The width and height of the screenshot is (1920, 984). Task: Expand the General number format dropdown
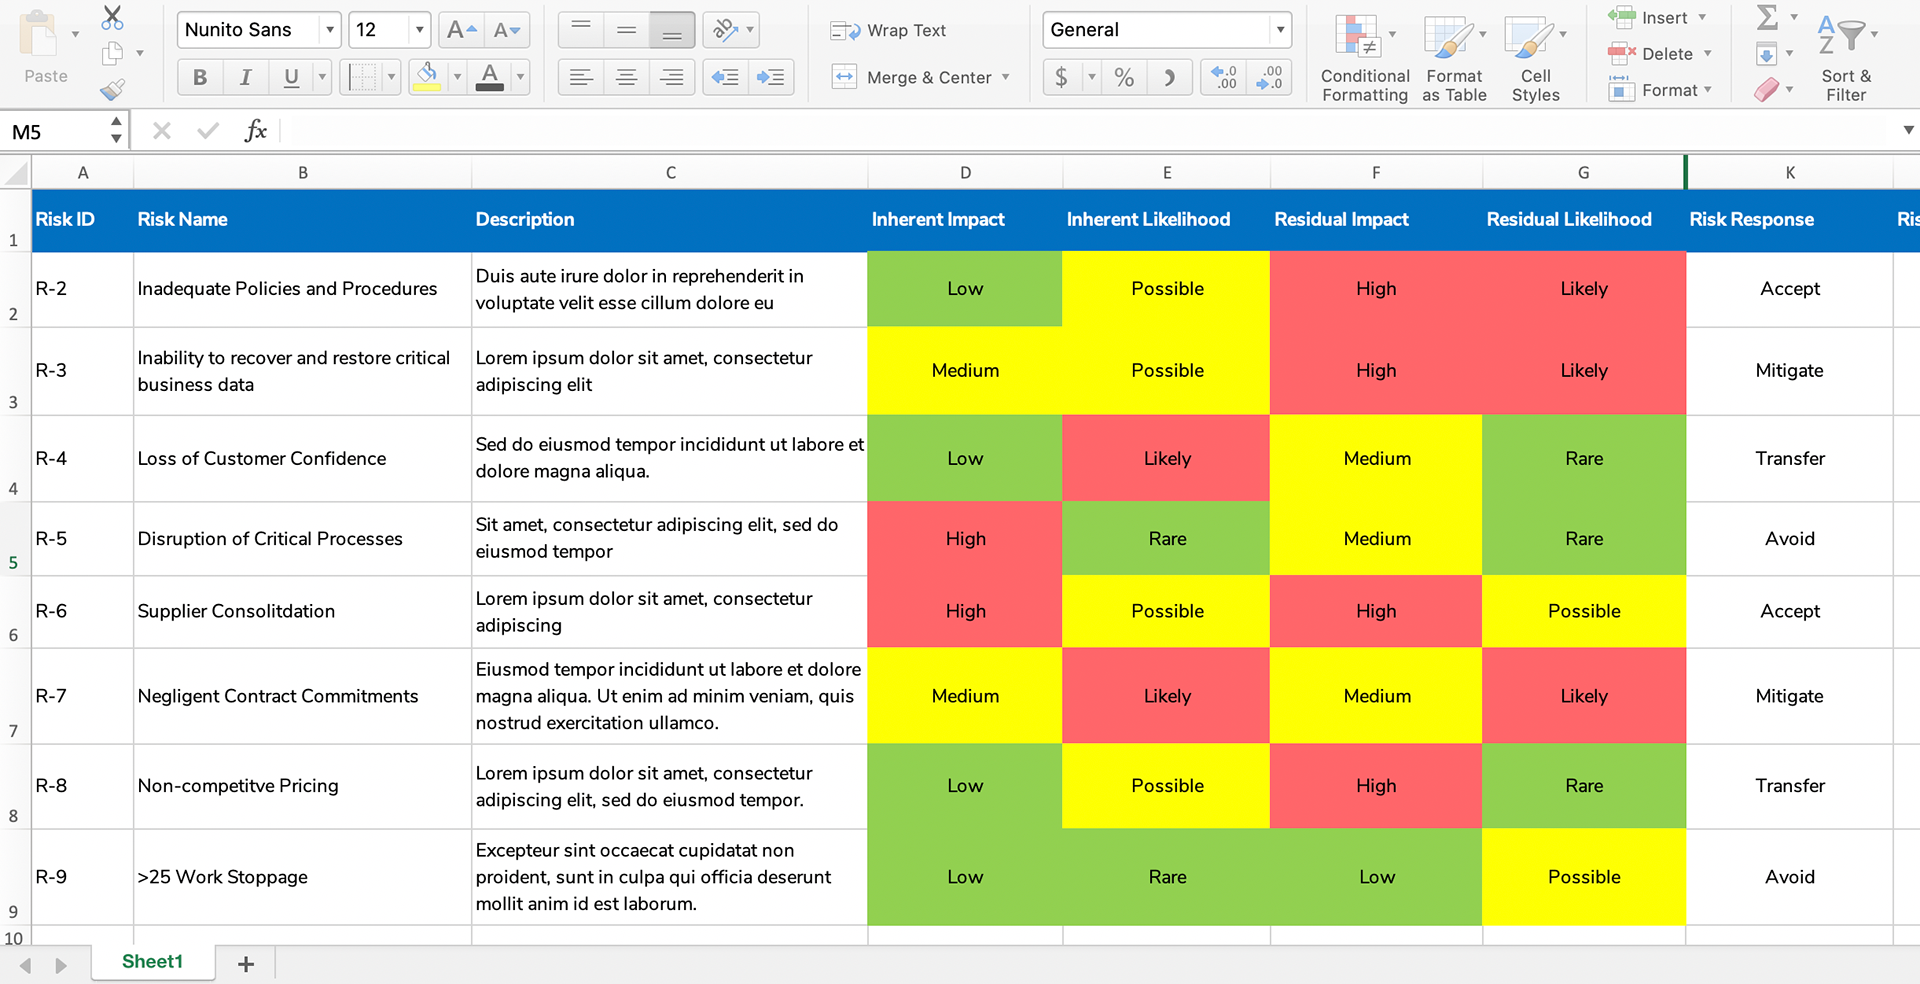(x=1280, y=30)
